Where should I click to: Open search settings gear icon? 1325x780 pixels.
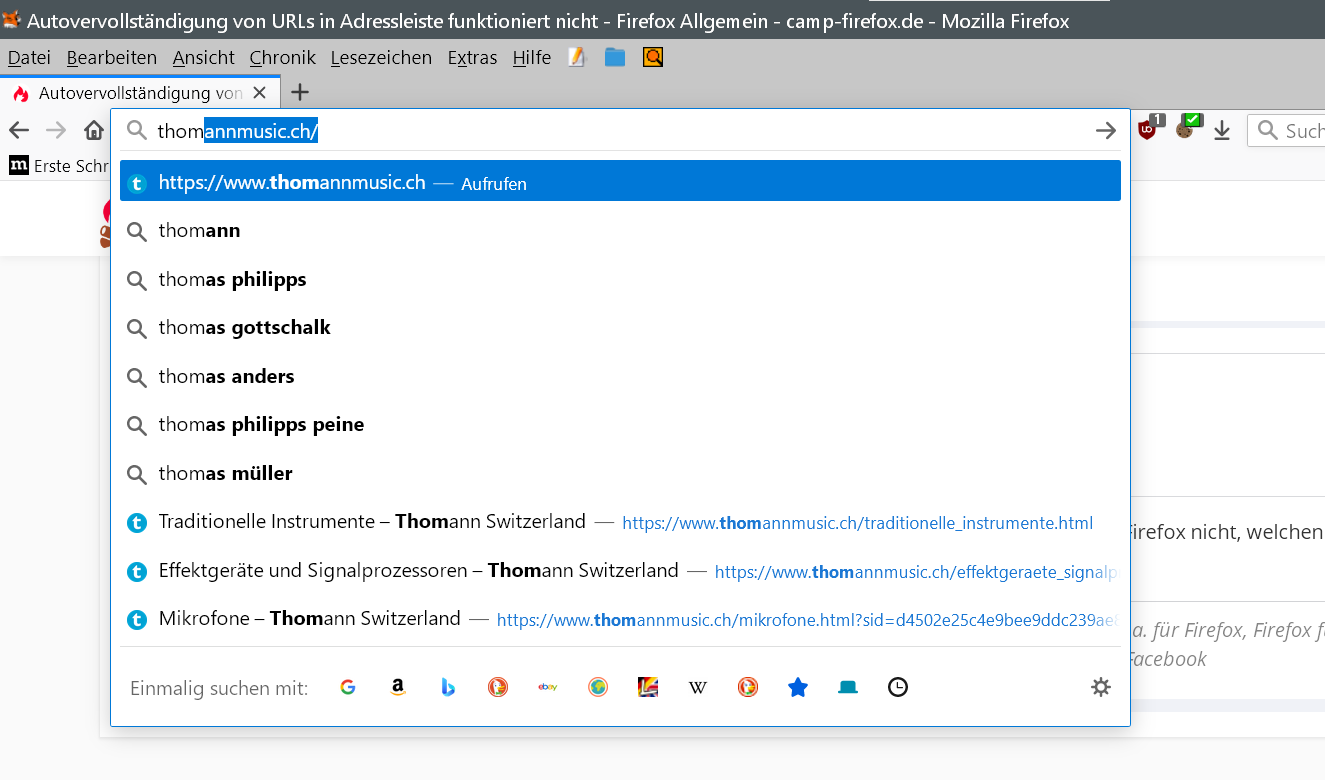(x=1101, y=687)
